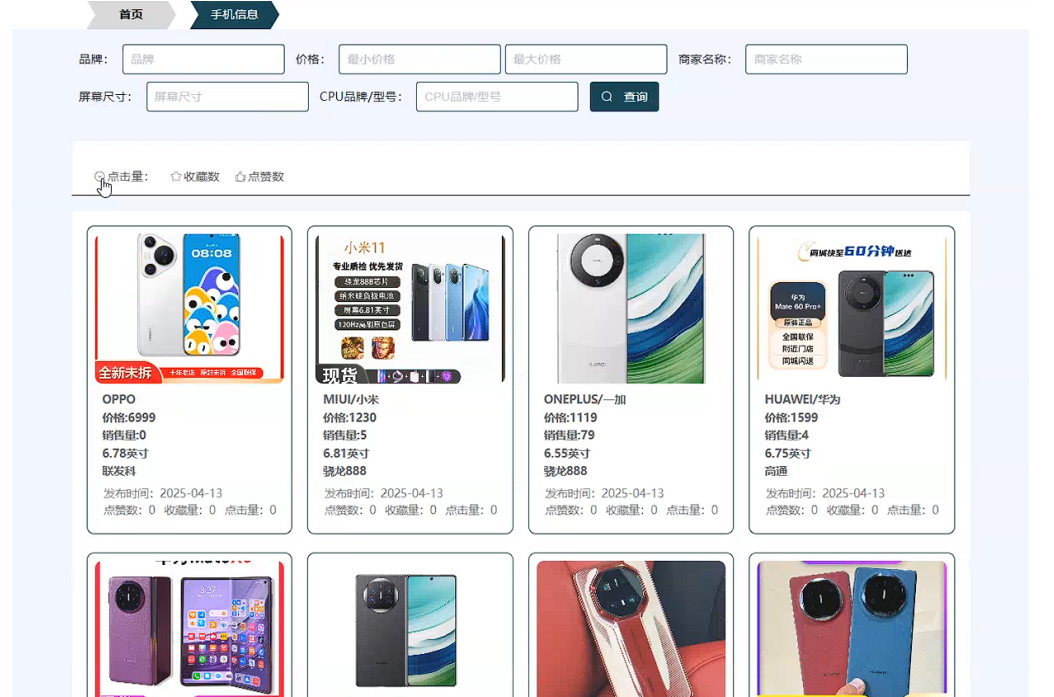1054x697 pixels.
Task: Click the HUAWEI/华为 brand title
Action: pyautogui.click(x=803, y=399)
